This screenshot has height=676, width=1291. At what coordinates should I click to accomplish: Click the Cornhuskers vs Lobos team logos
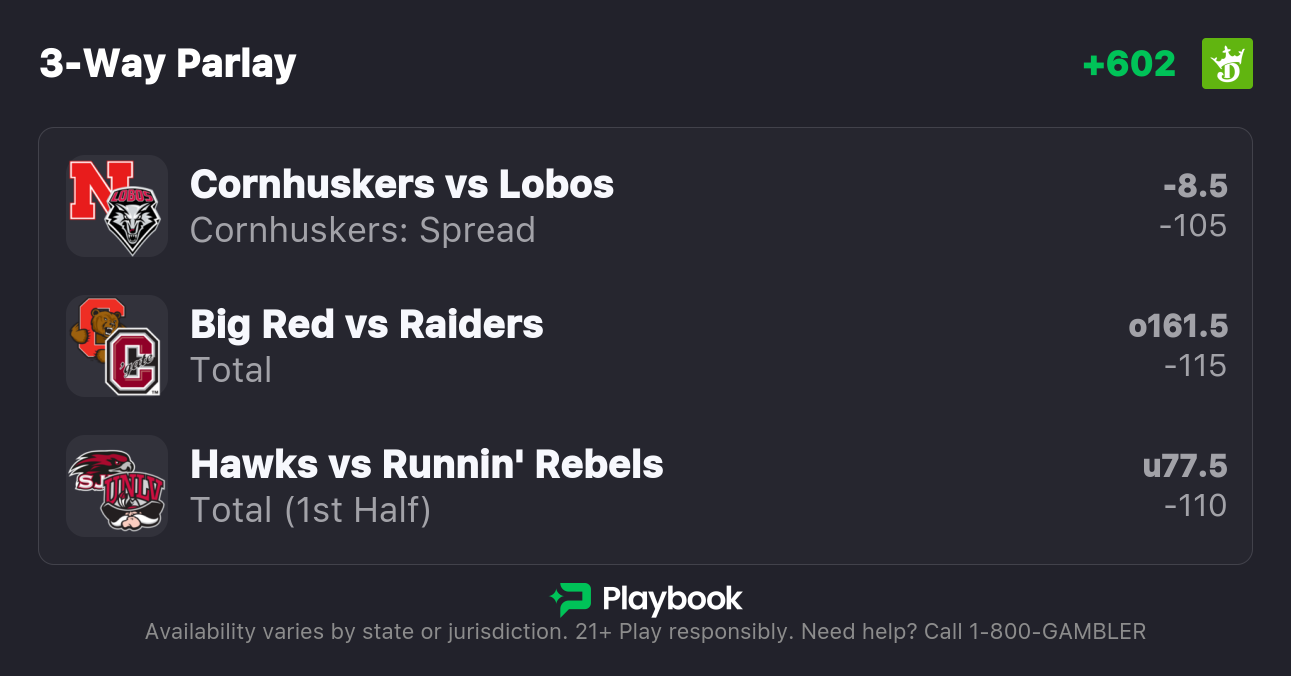coord(117,206)
